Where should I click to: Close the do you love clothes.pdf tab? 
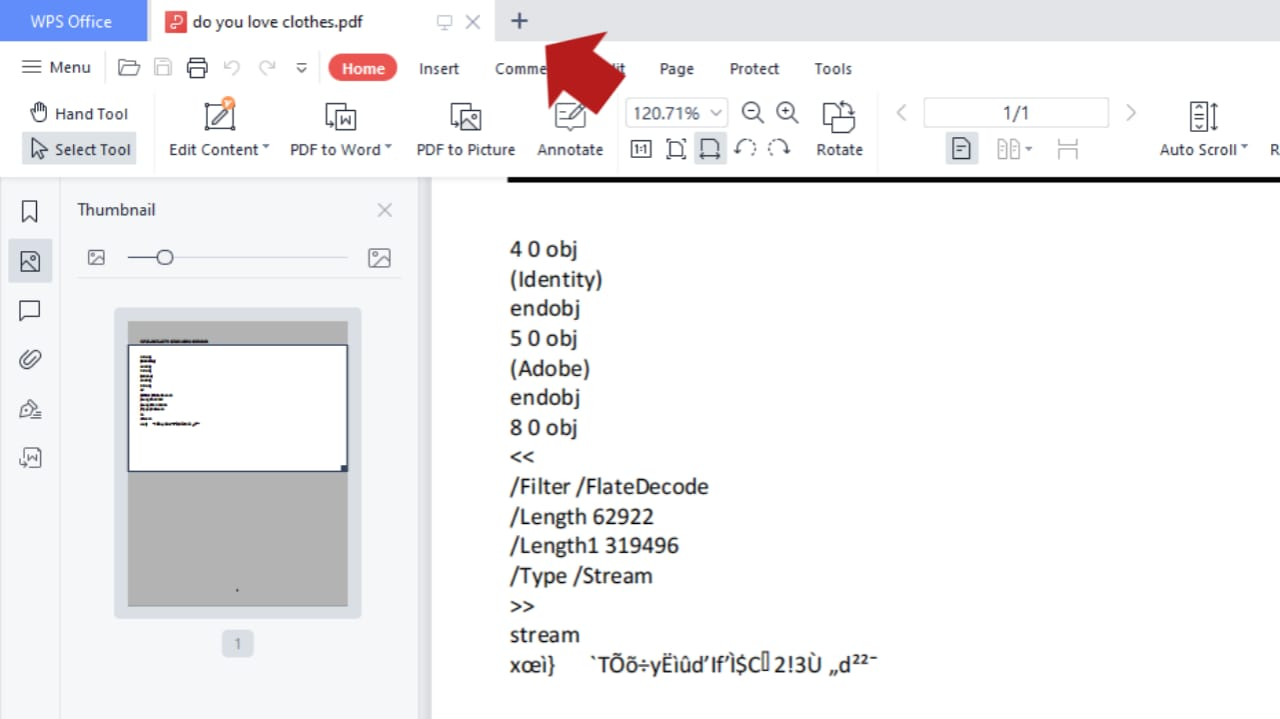tap(473, 21)
